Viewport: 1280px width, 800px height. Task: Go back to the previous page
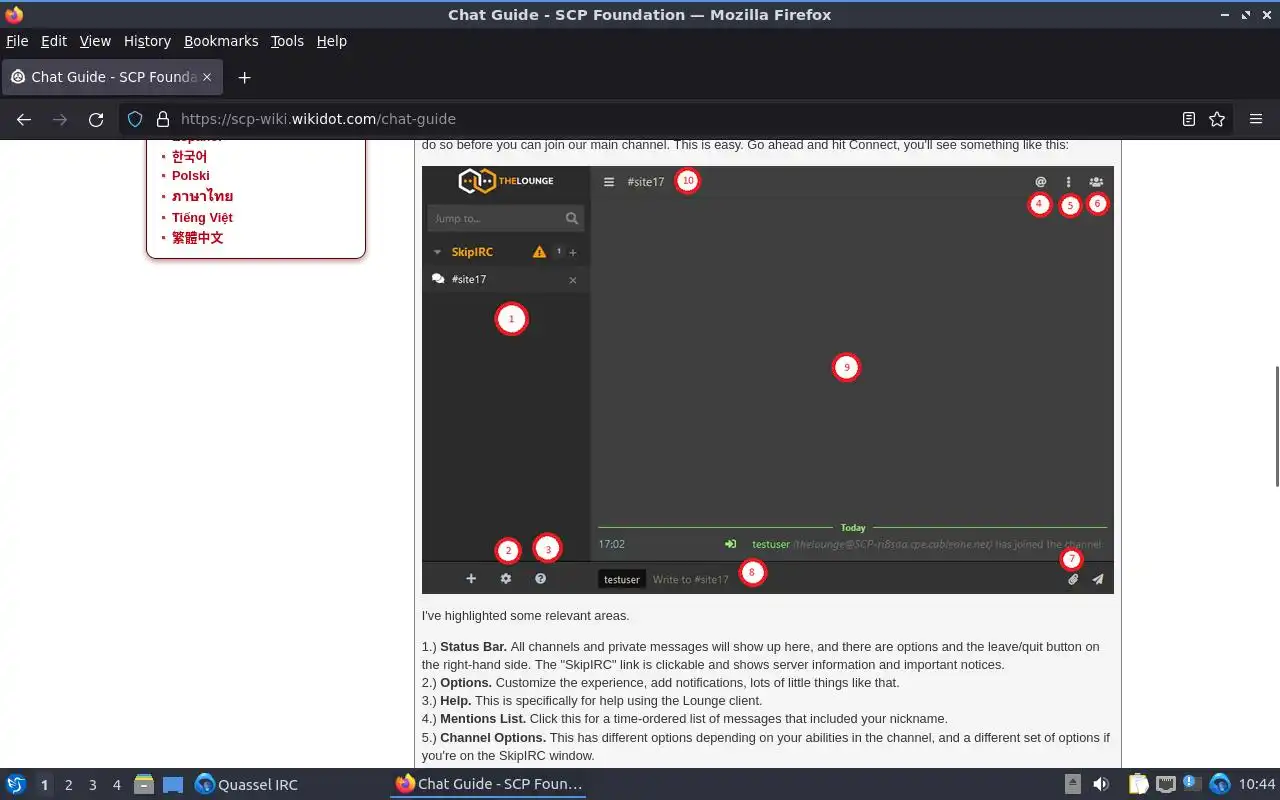click(24, 119)
